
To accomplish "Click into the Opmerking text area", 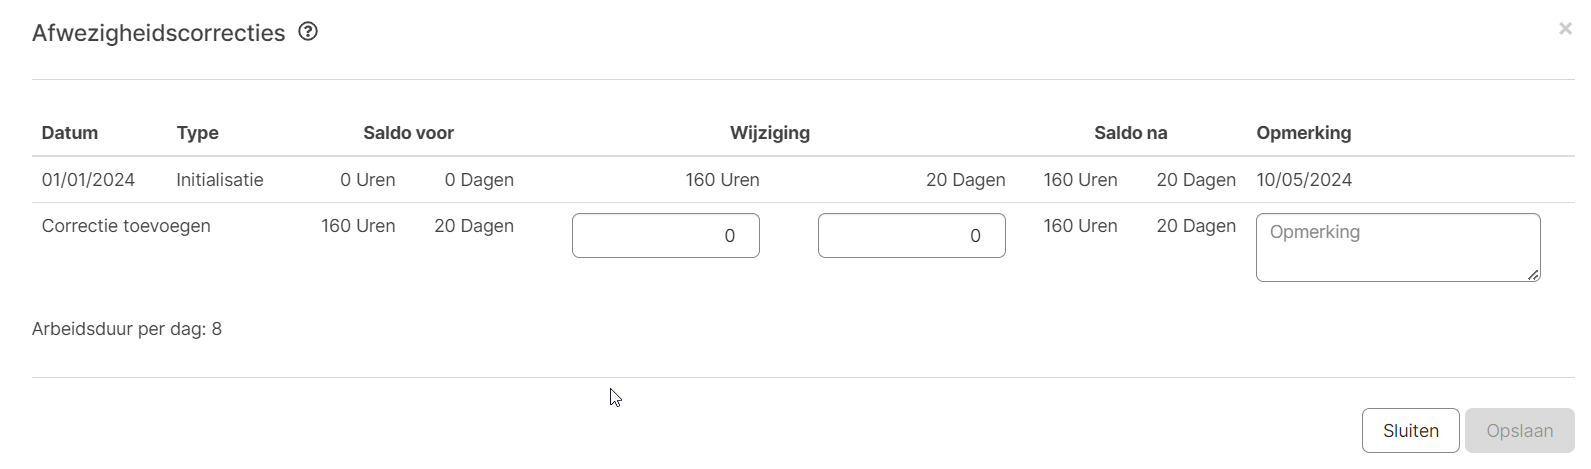I will (x=1397, y=247).
